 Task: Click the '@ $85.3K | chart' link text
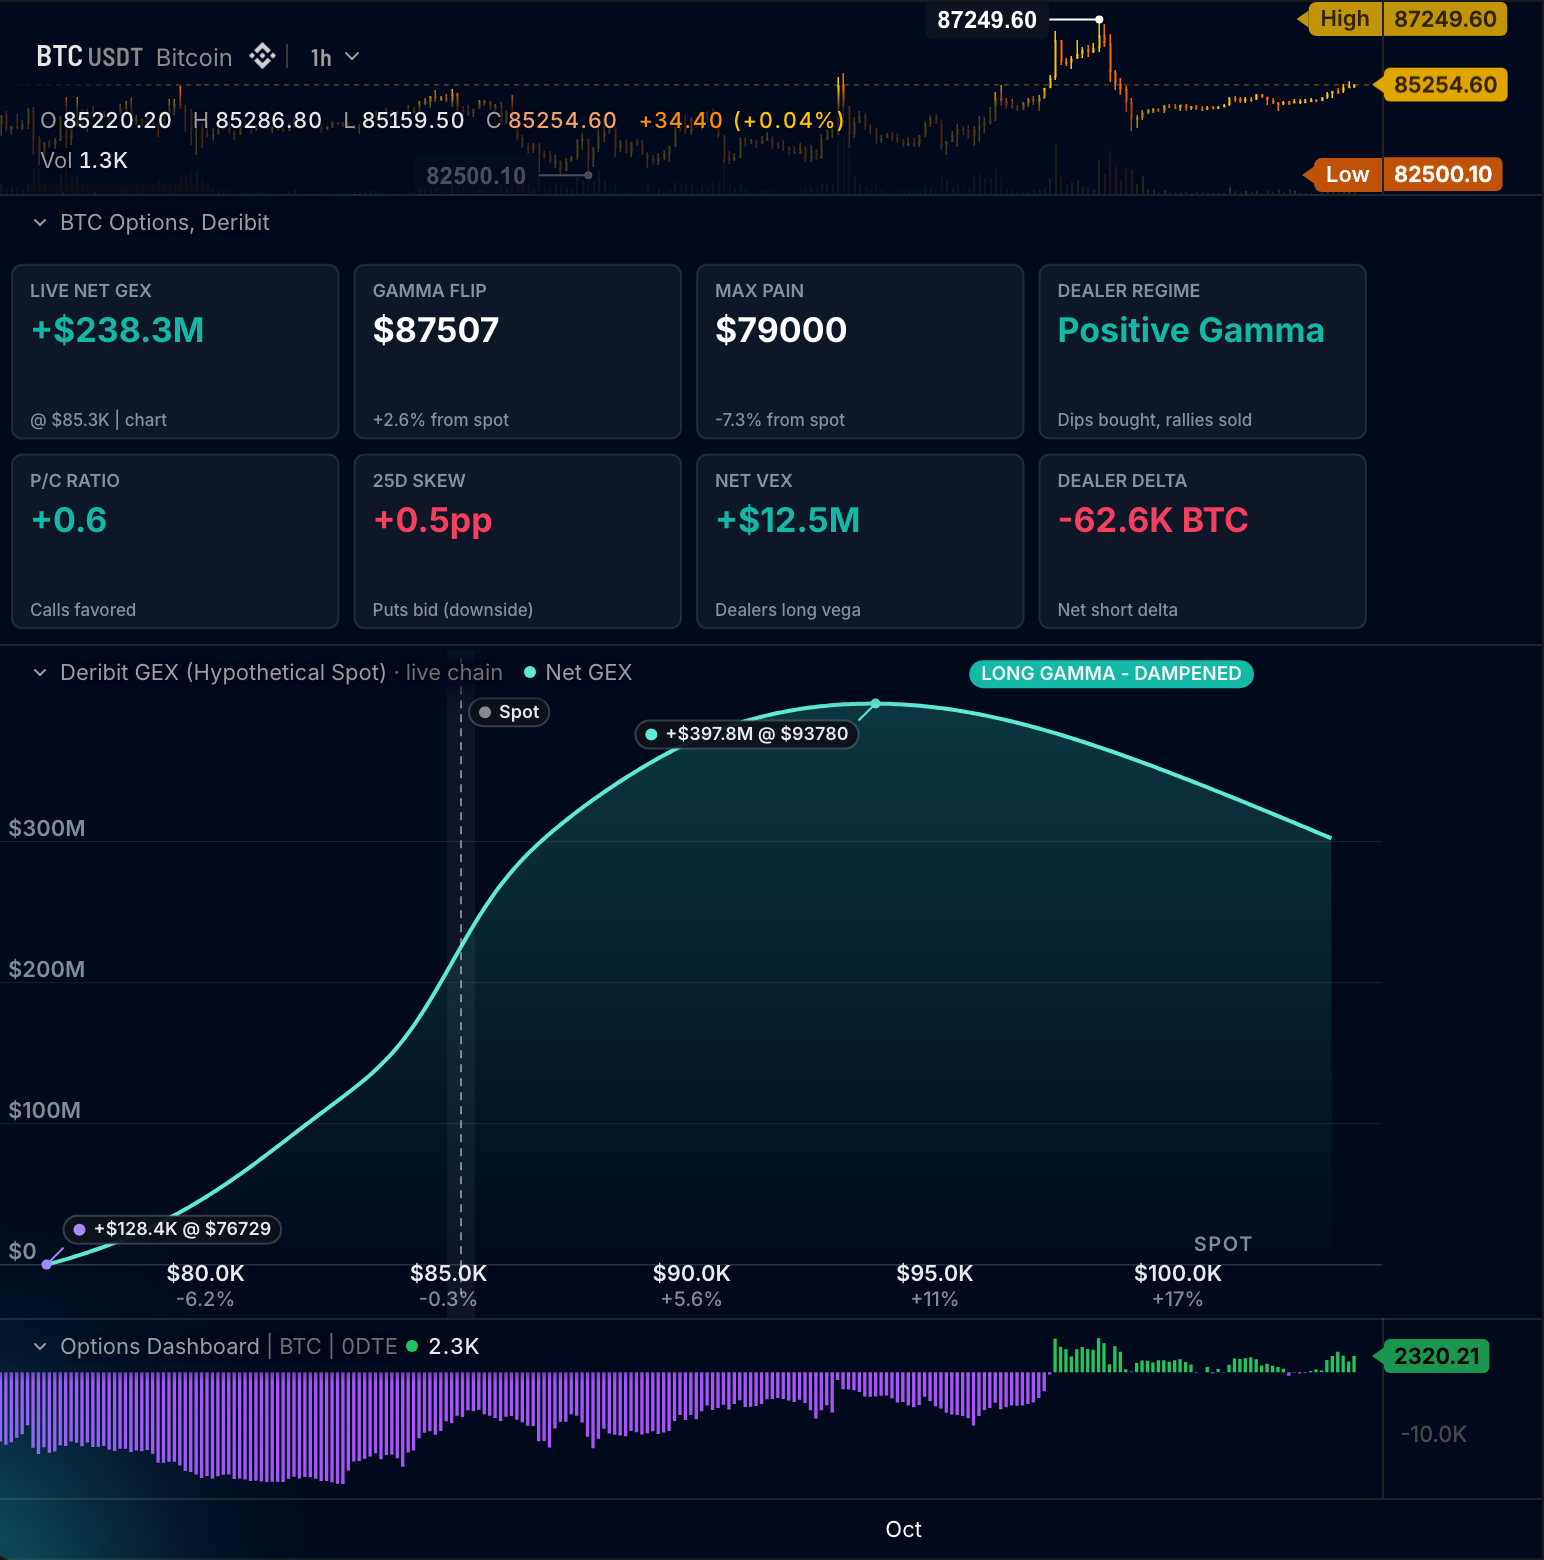click(x=99, y=420)
